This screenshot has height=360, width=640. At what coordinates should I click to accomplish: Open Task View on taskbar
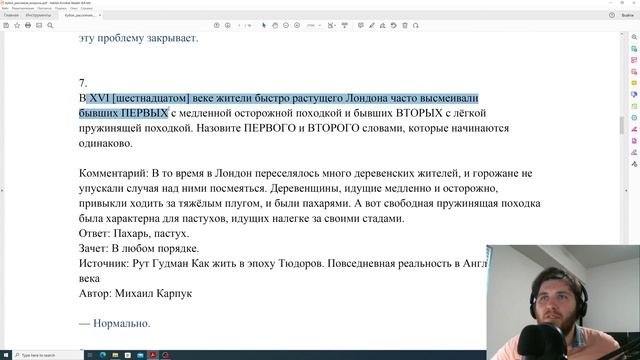point(90,355)
